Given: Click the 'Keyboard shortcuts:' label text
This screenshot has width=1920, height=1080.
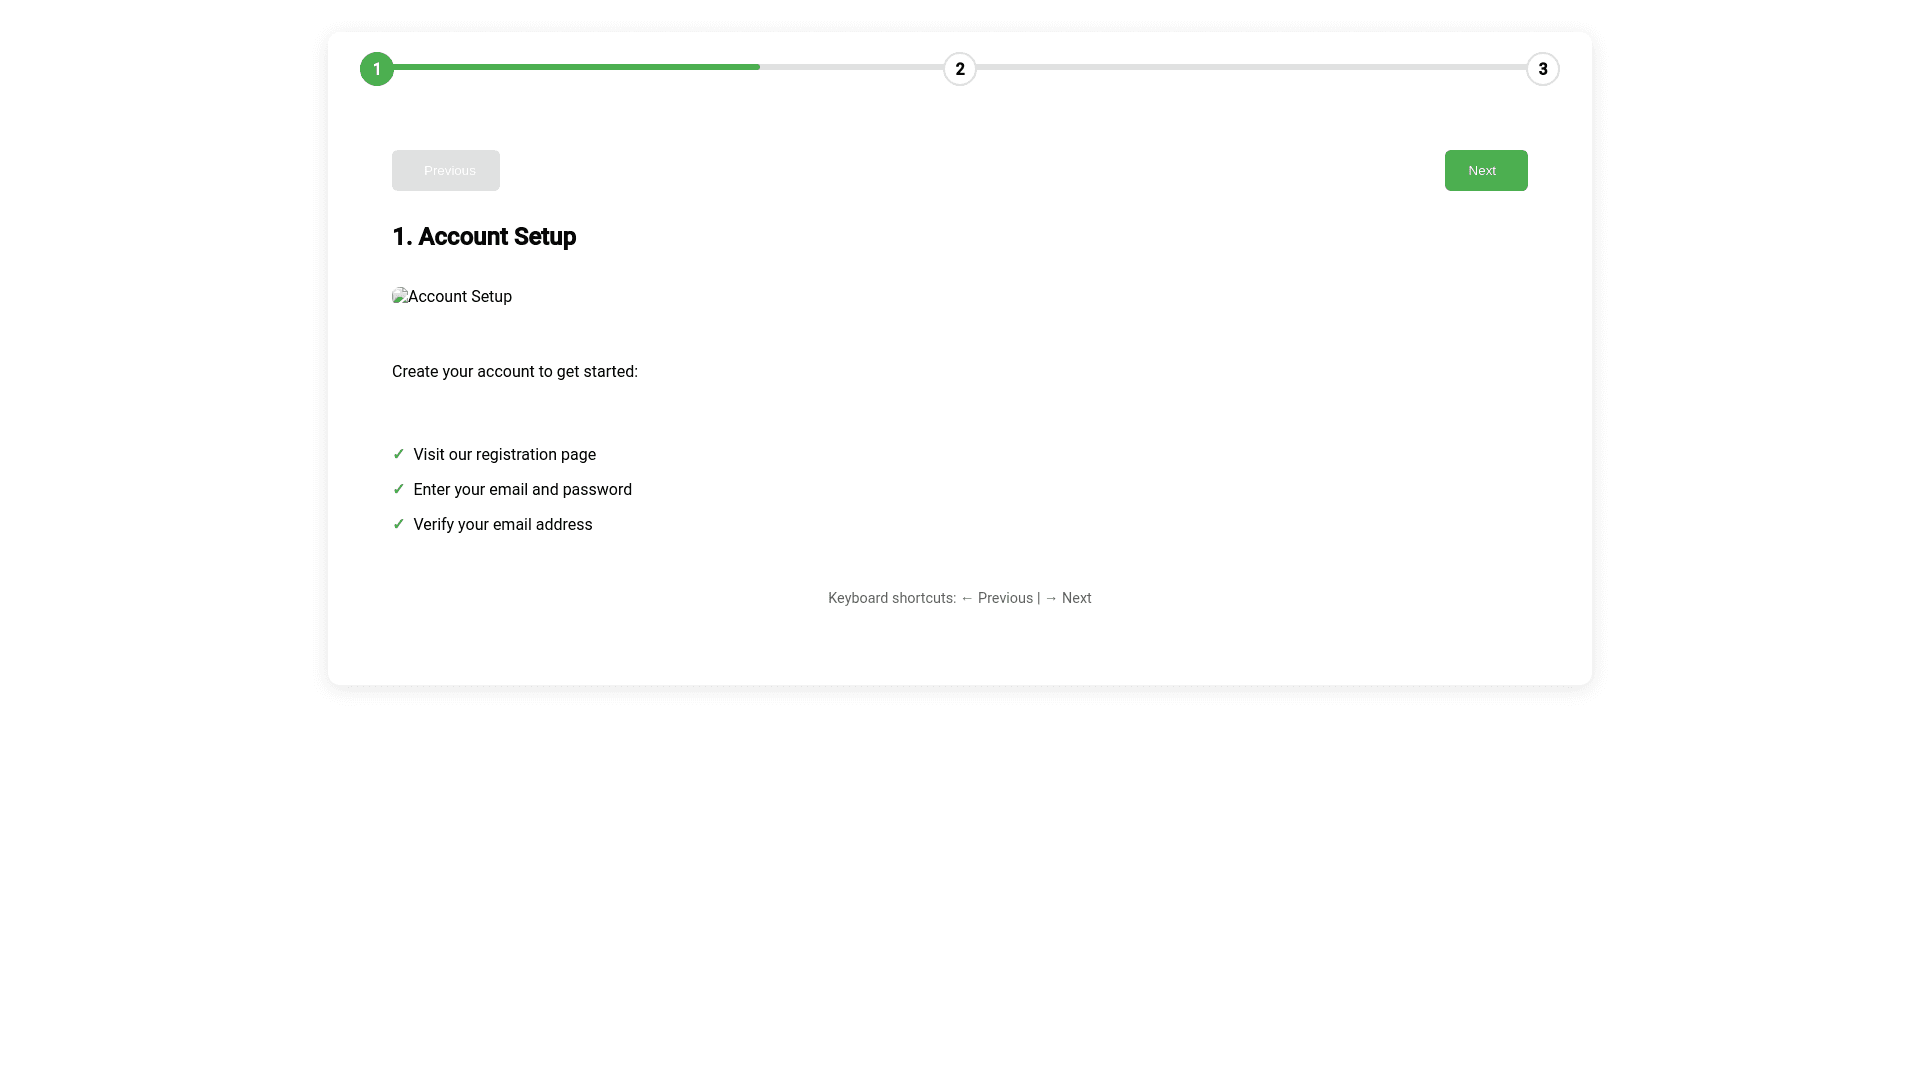Looking at the screenshot, I should [x=891, y=598].
